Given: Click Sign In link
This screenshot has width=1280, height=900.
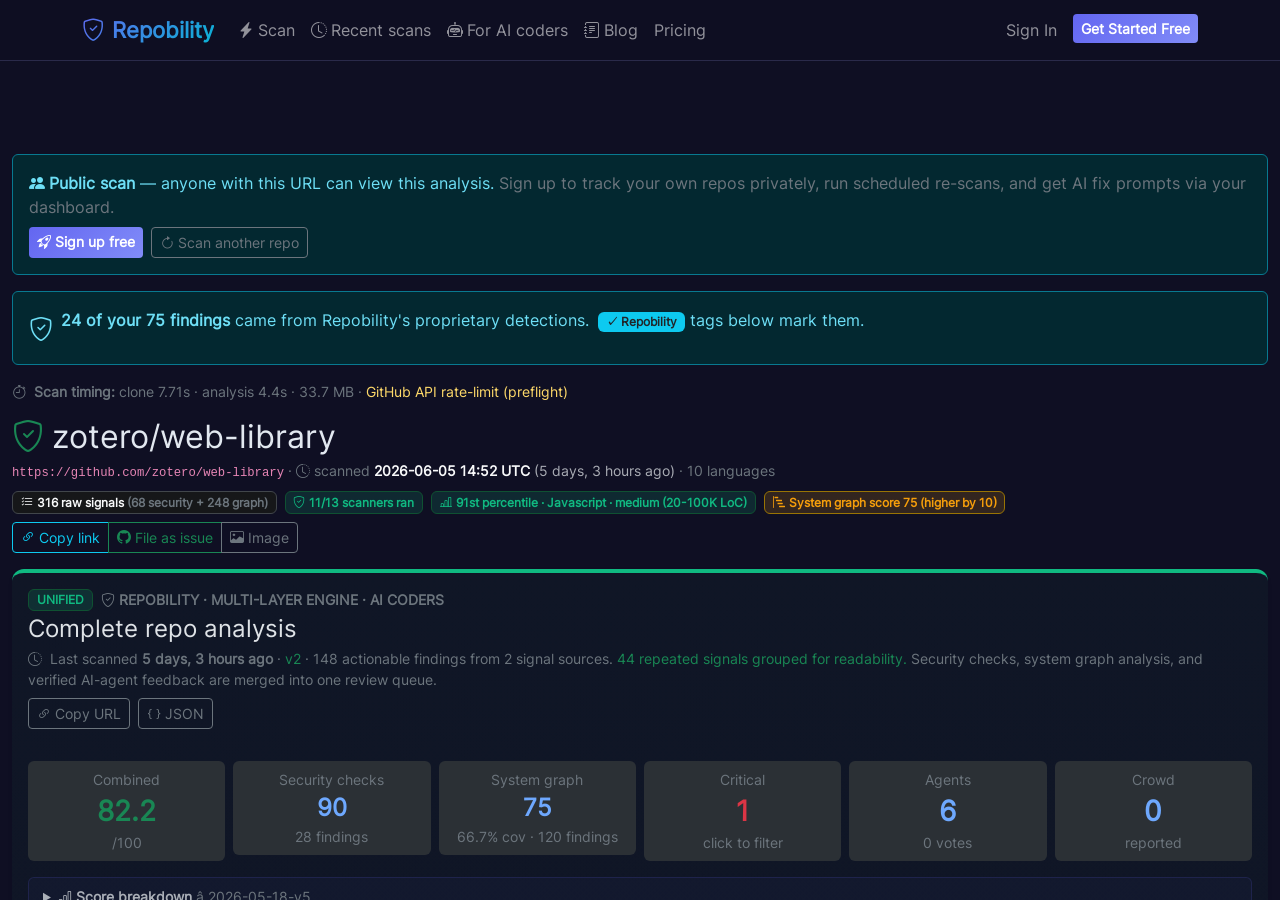Looking at the screenshot, I should 1031,30.
